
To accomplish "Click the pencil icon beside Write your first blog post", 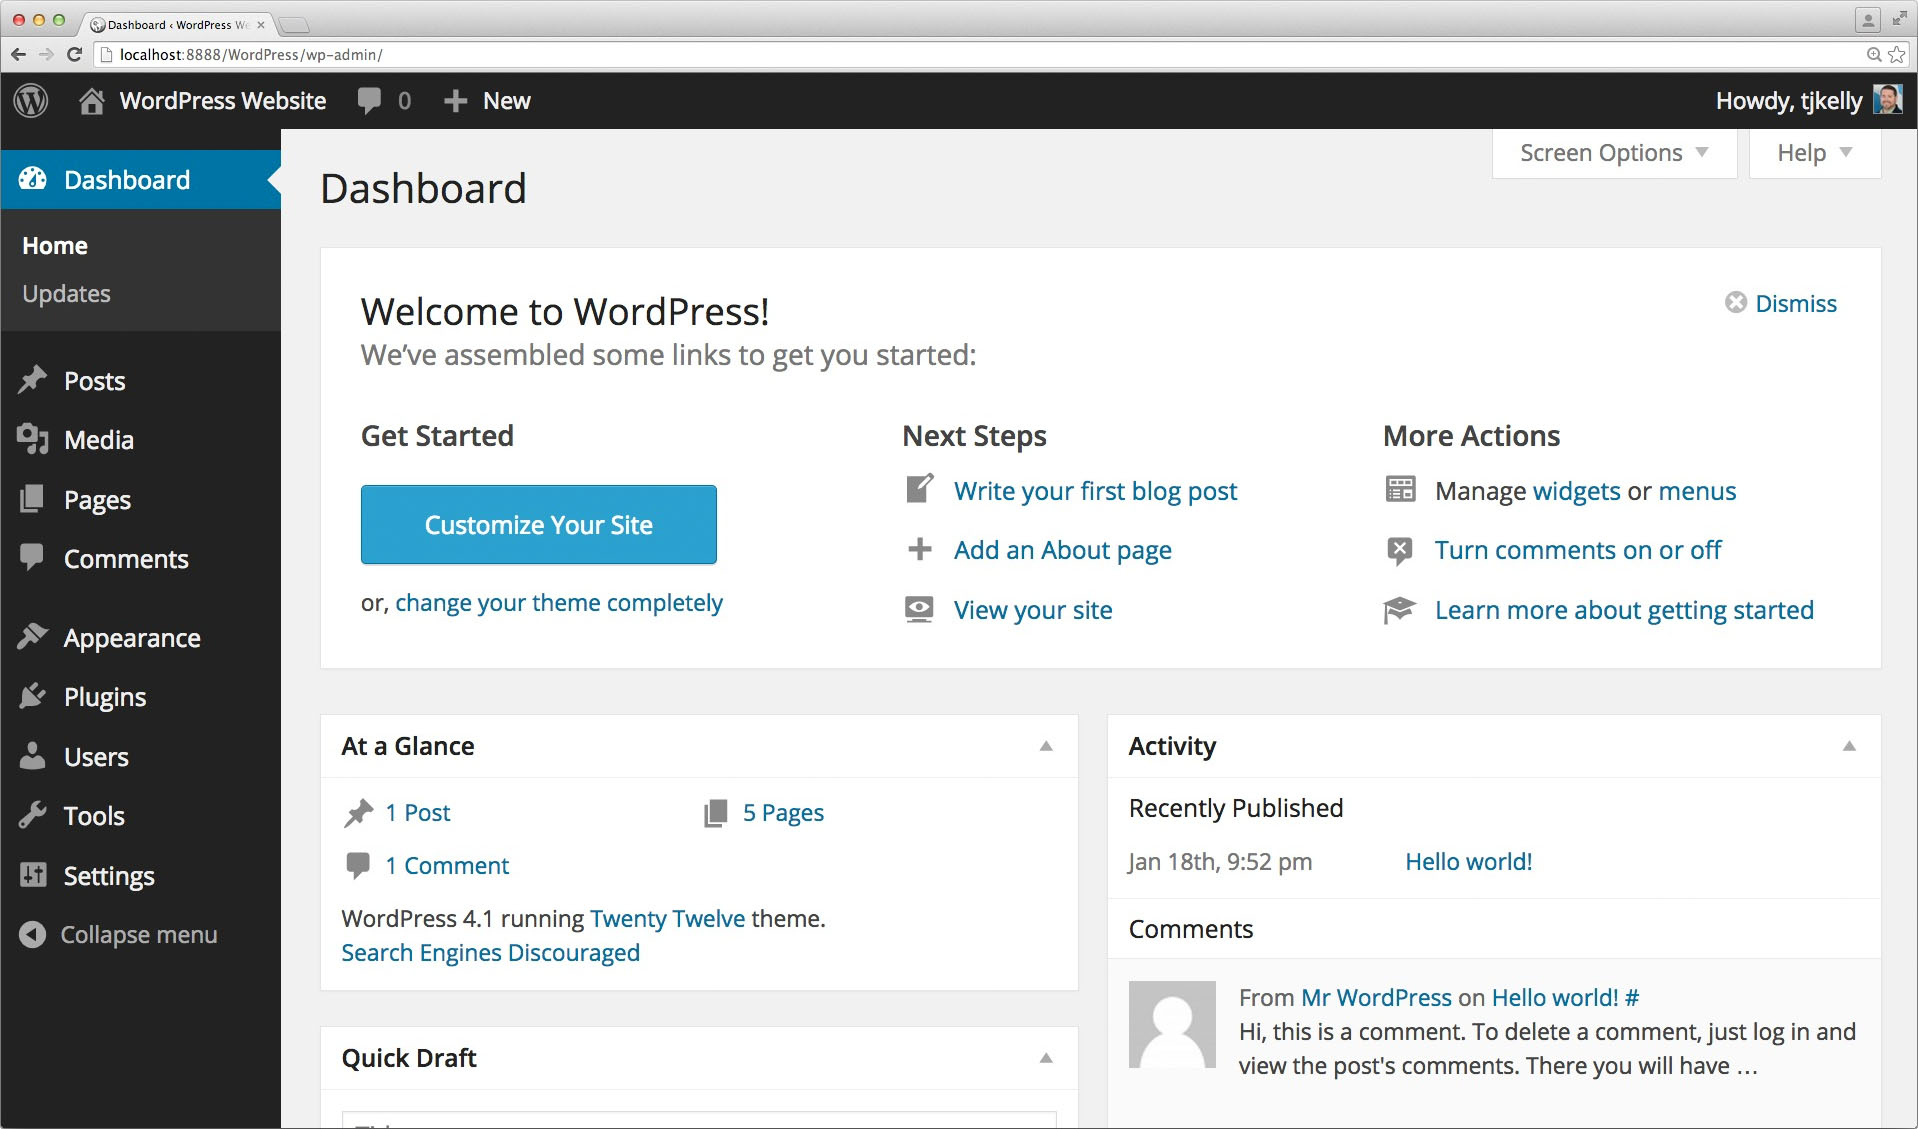I will click(920, 488).
